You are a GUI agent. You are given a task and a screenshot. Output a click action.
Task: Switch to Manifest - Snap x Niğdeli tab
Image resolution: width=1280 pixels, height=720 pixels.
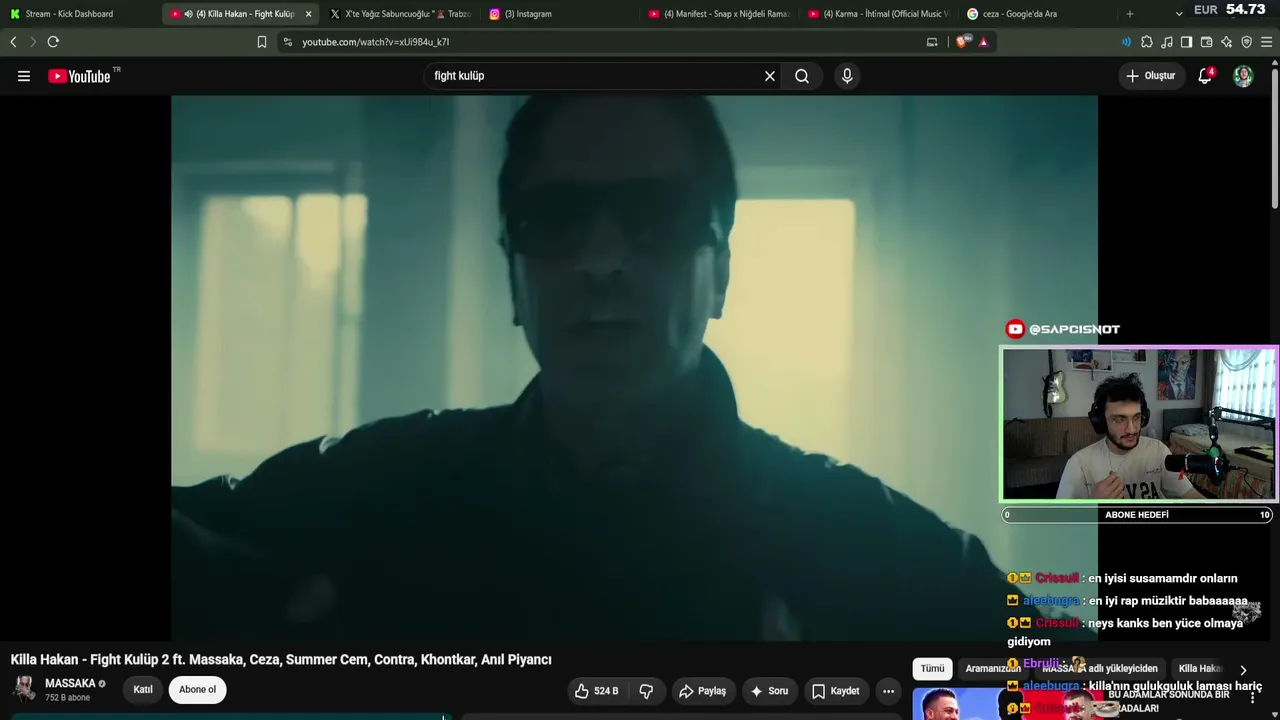click(720, 14)
